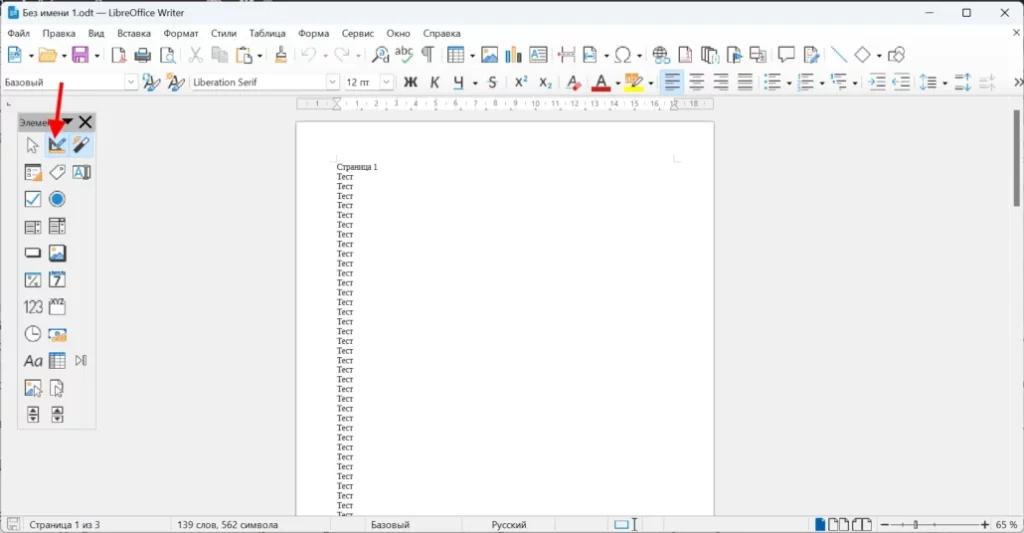Screen dimensions: 1024x533
Task: Click the 65 % zoom level field
Action: pos(1006,525)
